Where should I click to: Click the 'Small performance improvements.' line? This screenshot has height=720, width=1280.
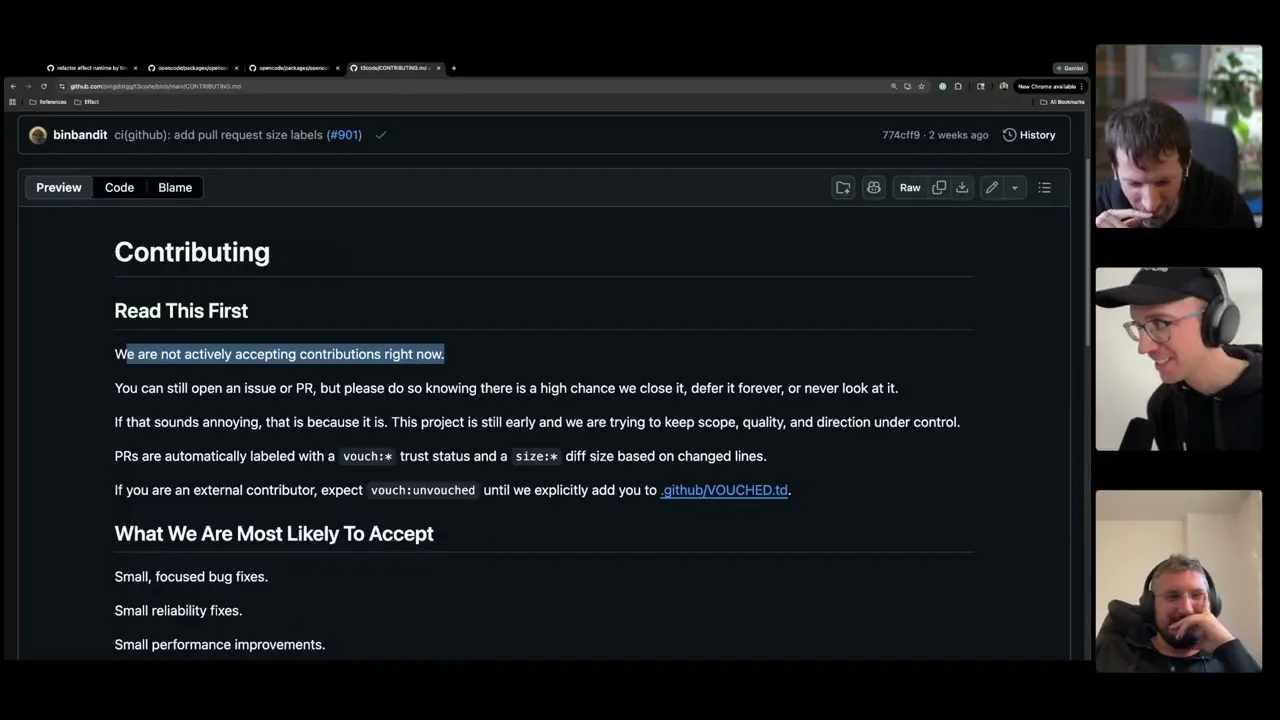coord(220,645)
